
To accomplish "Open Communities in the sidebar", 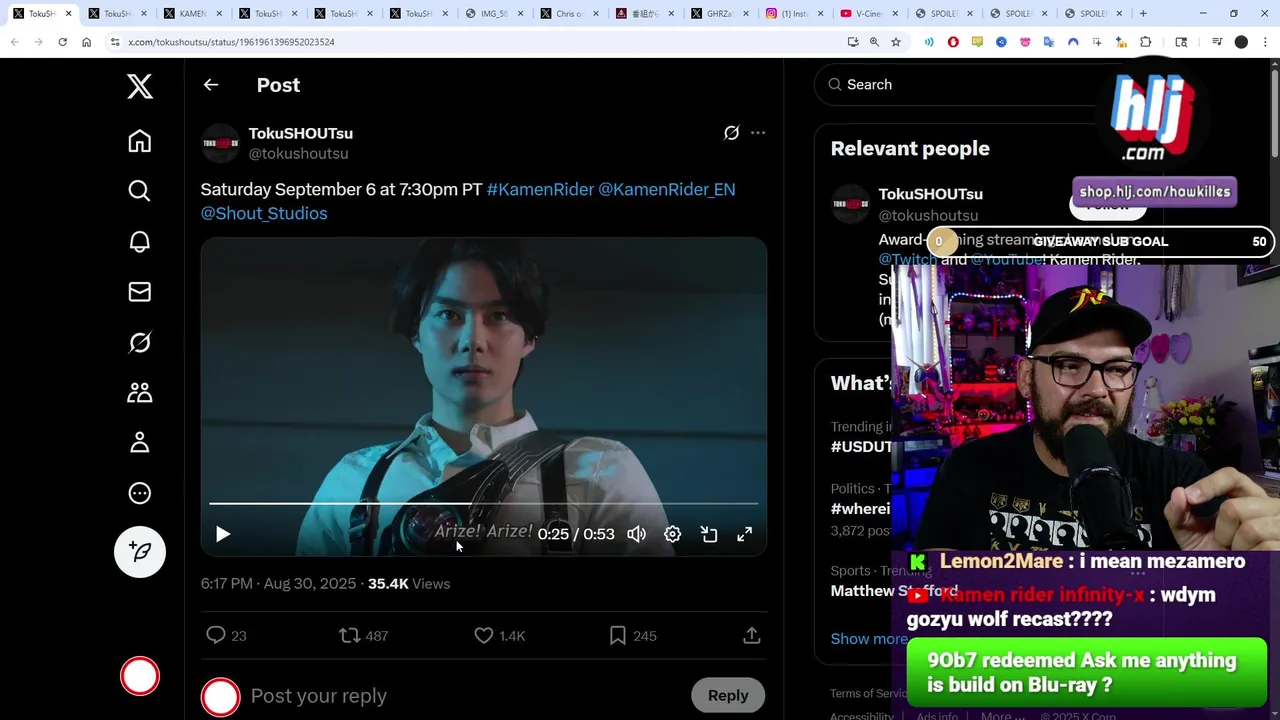I will pos(140,392).
